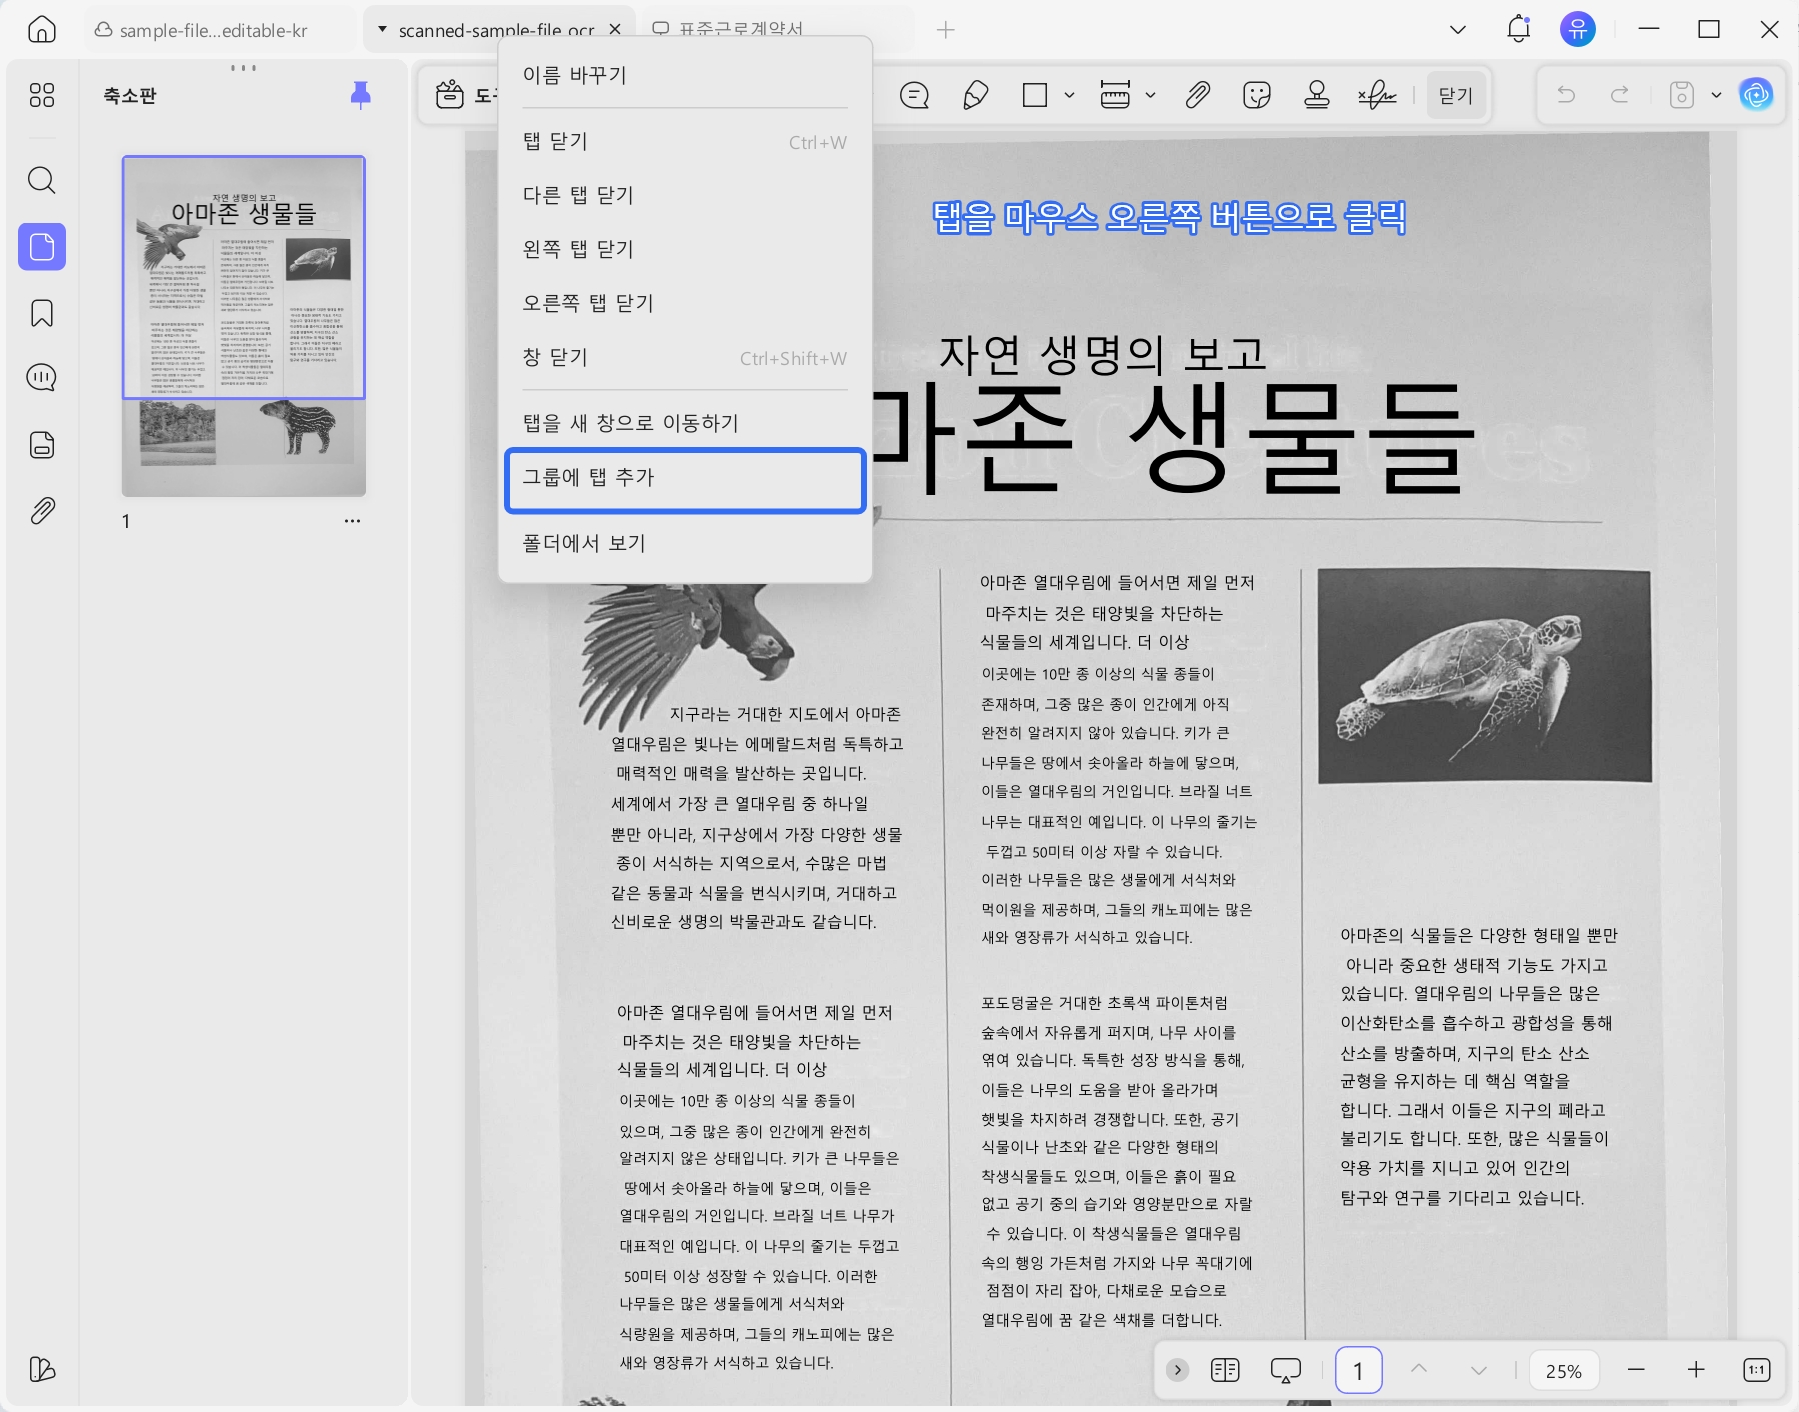Open the user account avatar
Image resolution: width=1799 pixels, height=1412 pixels.
tap(1578, 30)
